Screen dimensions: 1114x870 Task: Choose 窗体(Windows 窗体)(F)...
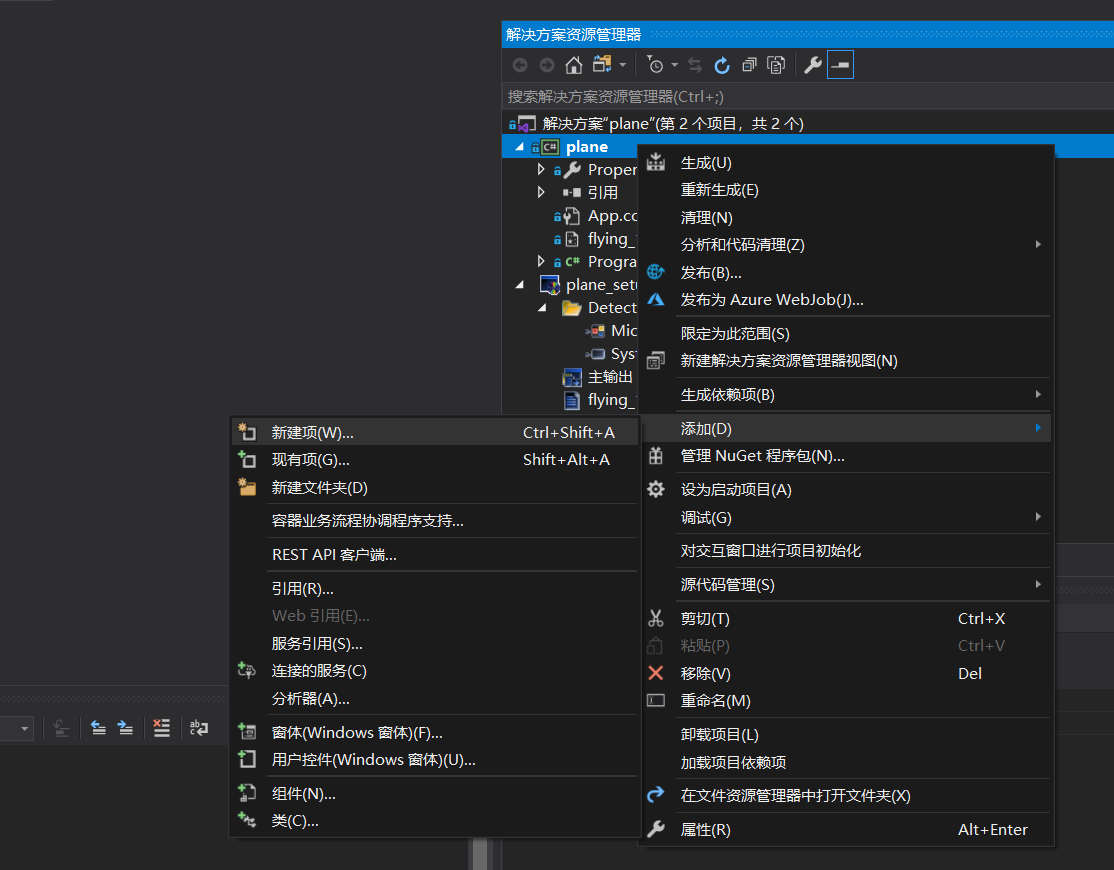pos(434,732)
